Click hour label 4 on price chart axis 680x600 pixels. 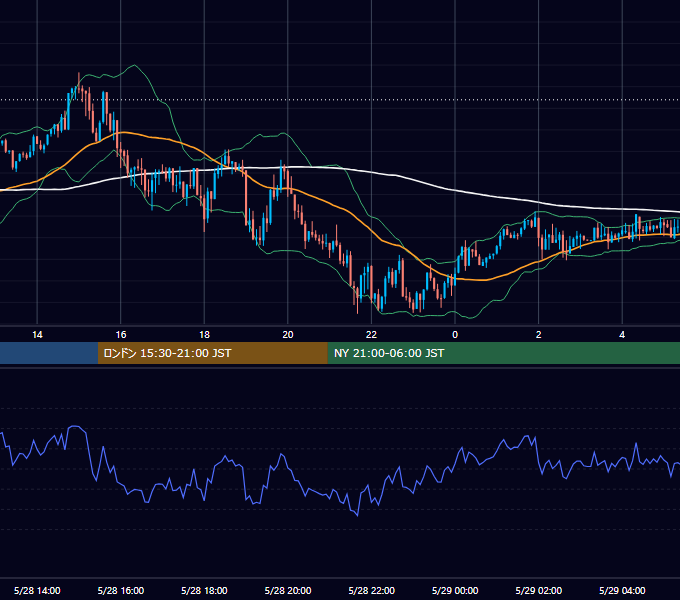point(622,335)
